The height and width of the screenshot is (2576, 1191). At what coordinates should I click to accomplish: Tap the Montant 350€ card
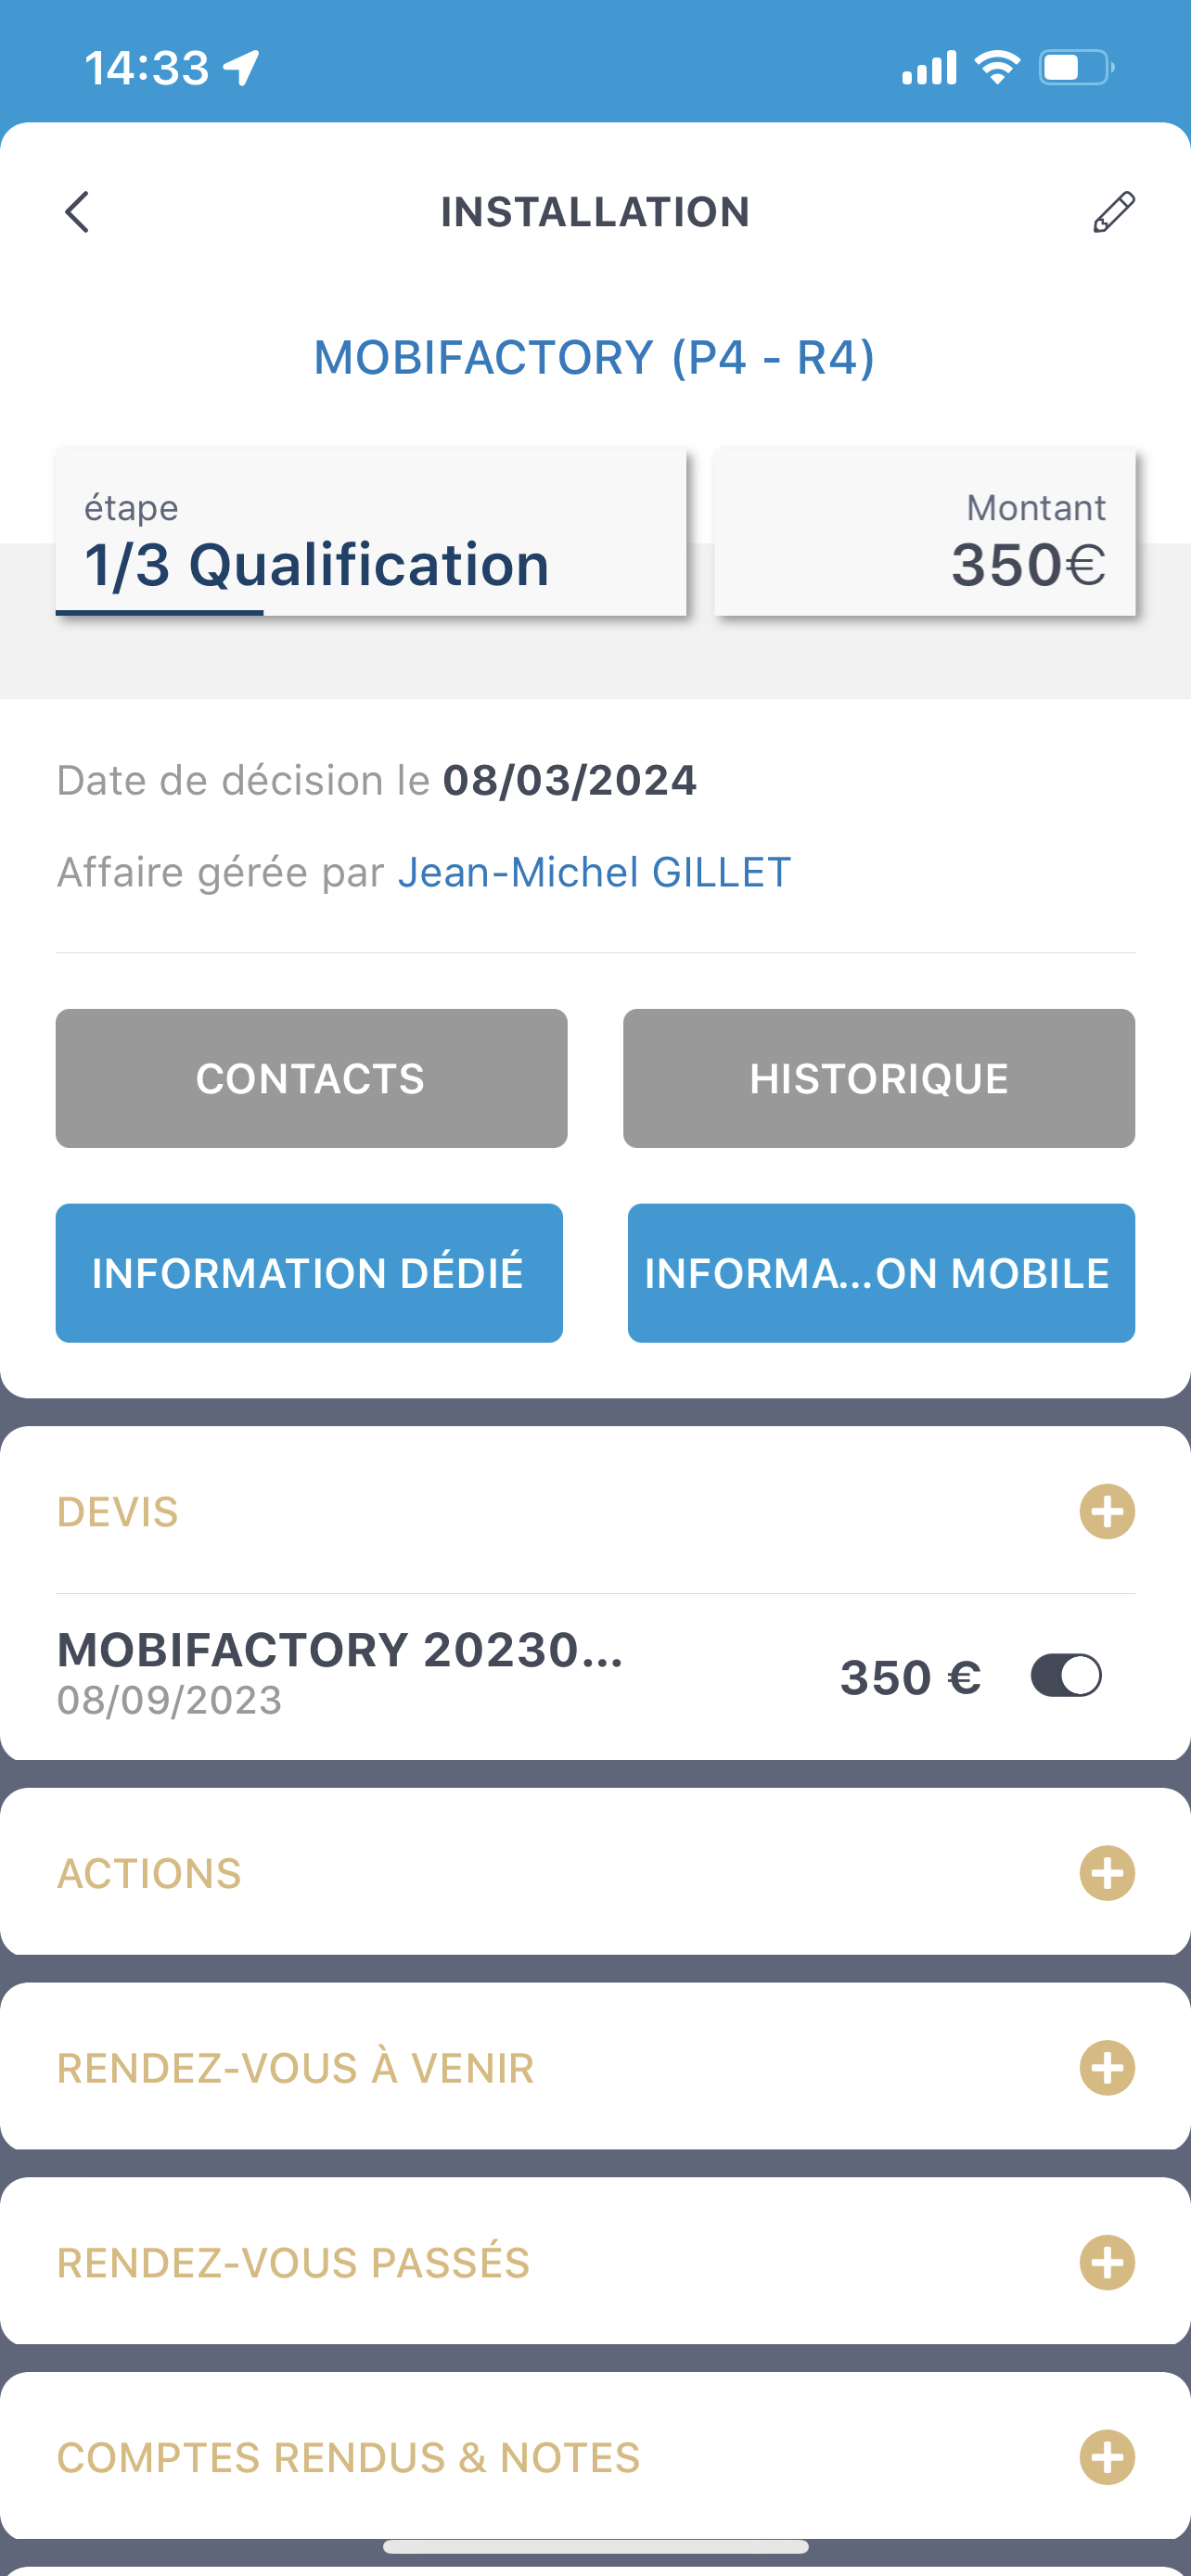(924, 532)
